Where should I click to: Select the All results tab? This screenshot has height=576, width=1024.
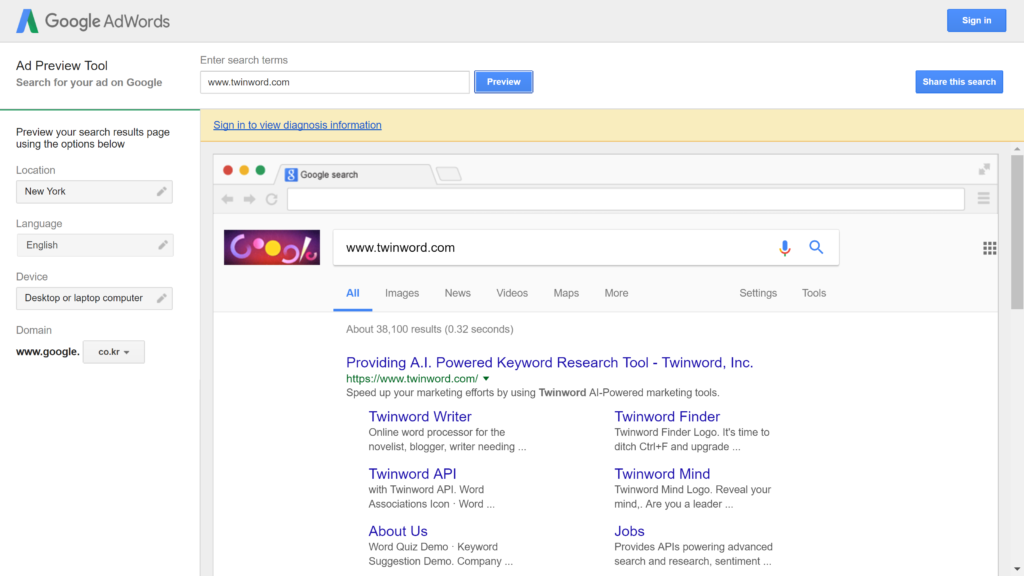(353, 293)
